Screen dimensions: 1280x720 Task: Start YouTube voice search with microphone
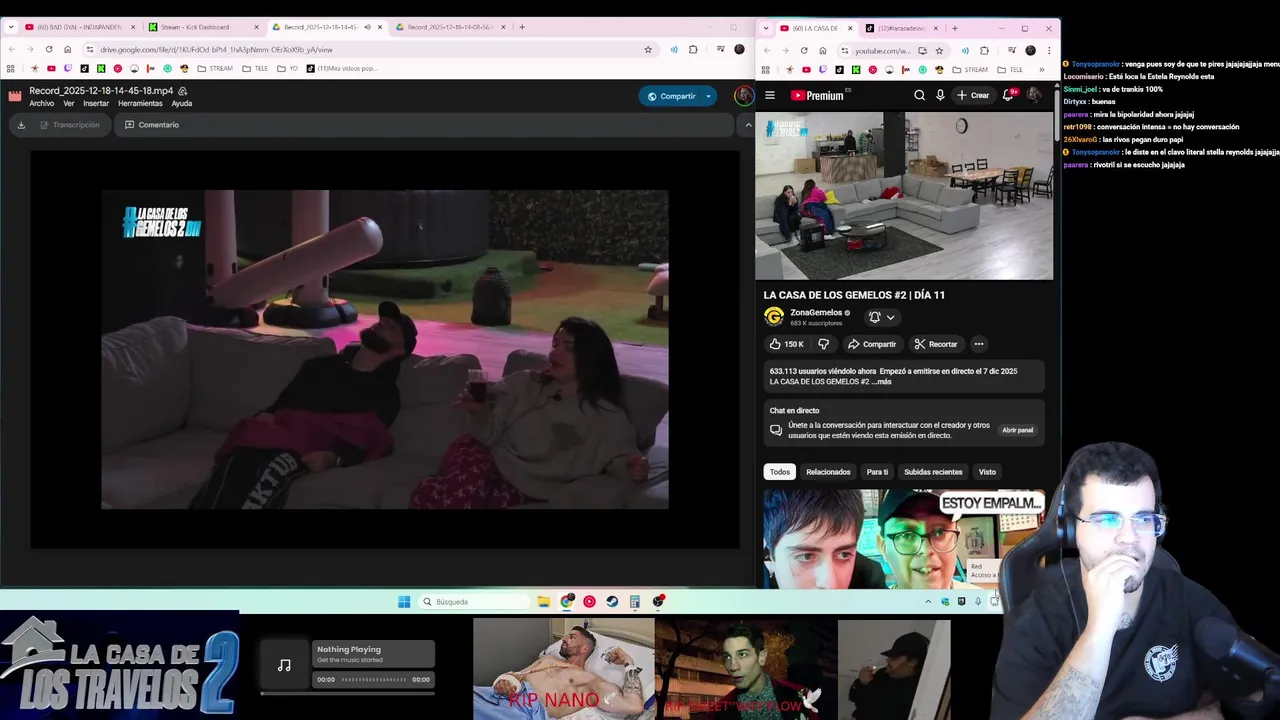tap(940, 95)
